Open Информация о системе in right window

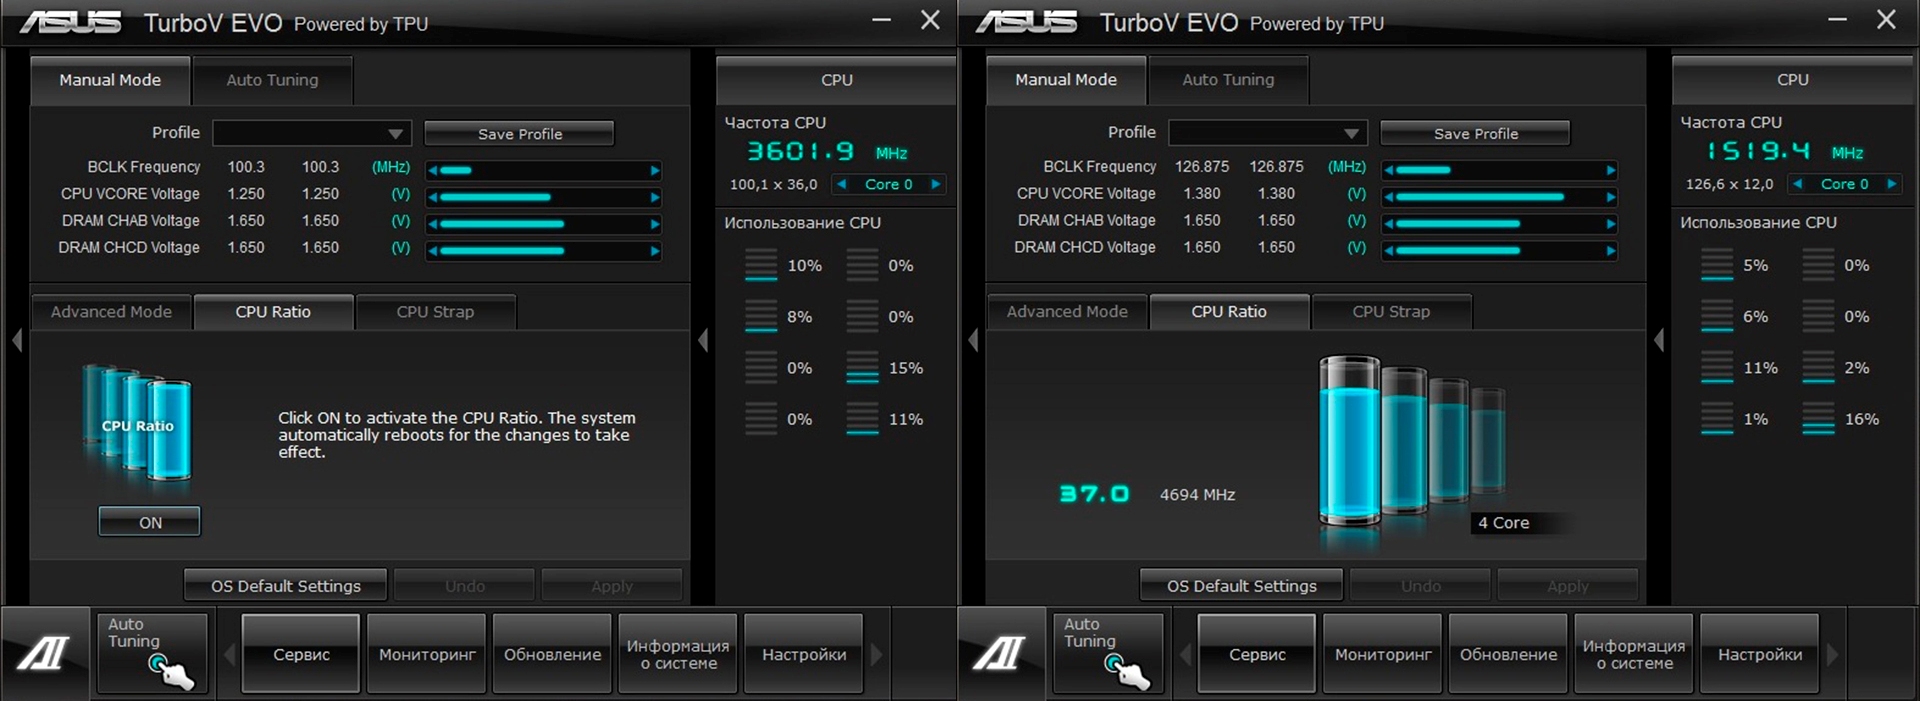click(1634, 654)
